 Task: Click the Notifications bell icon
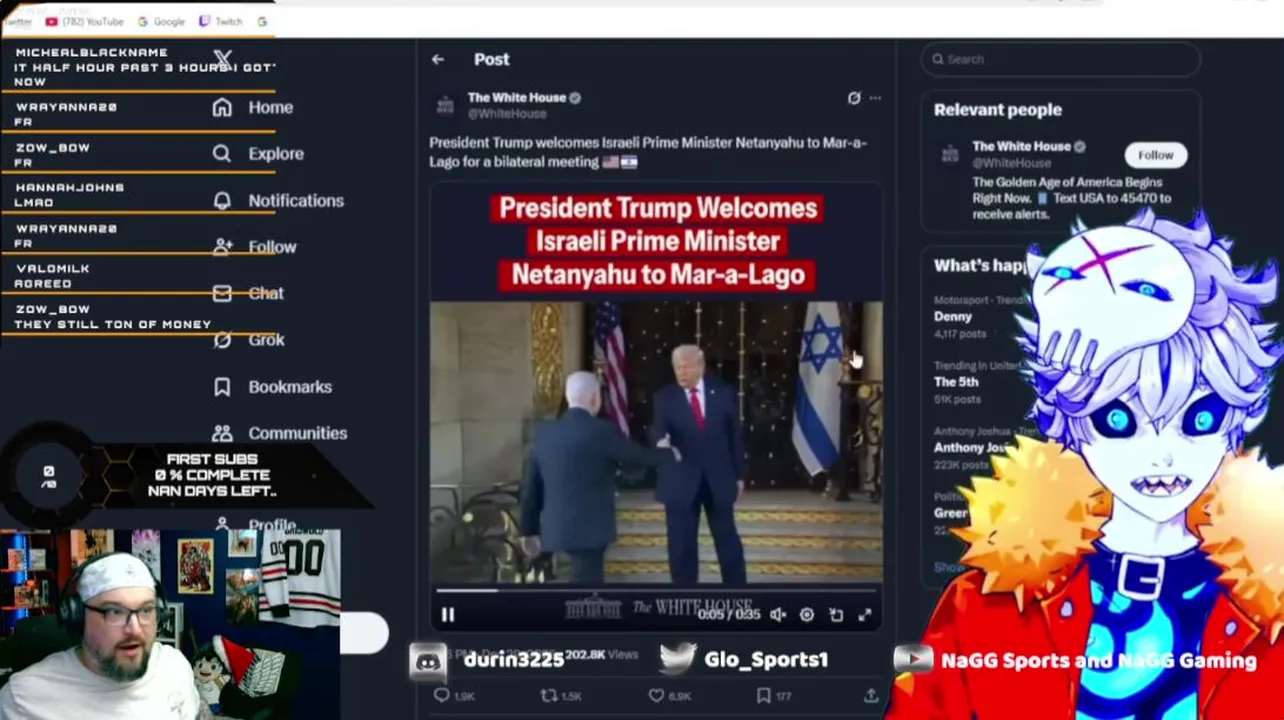pos(222,200)
